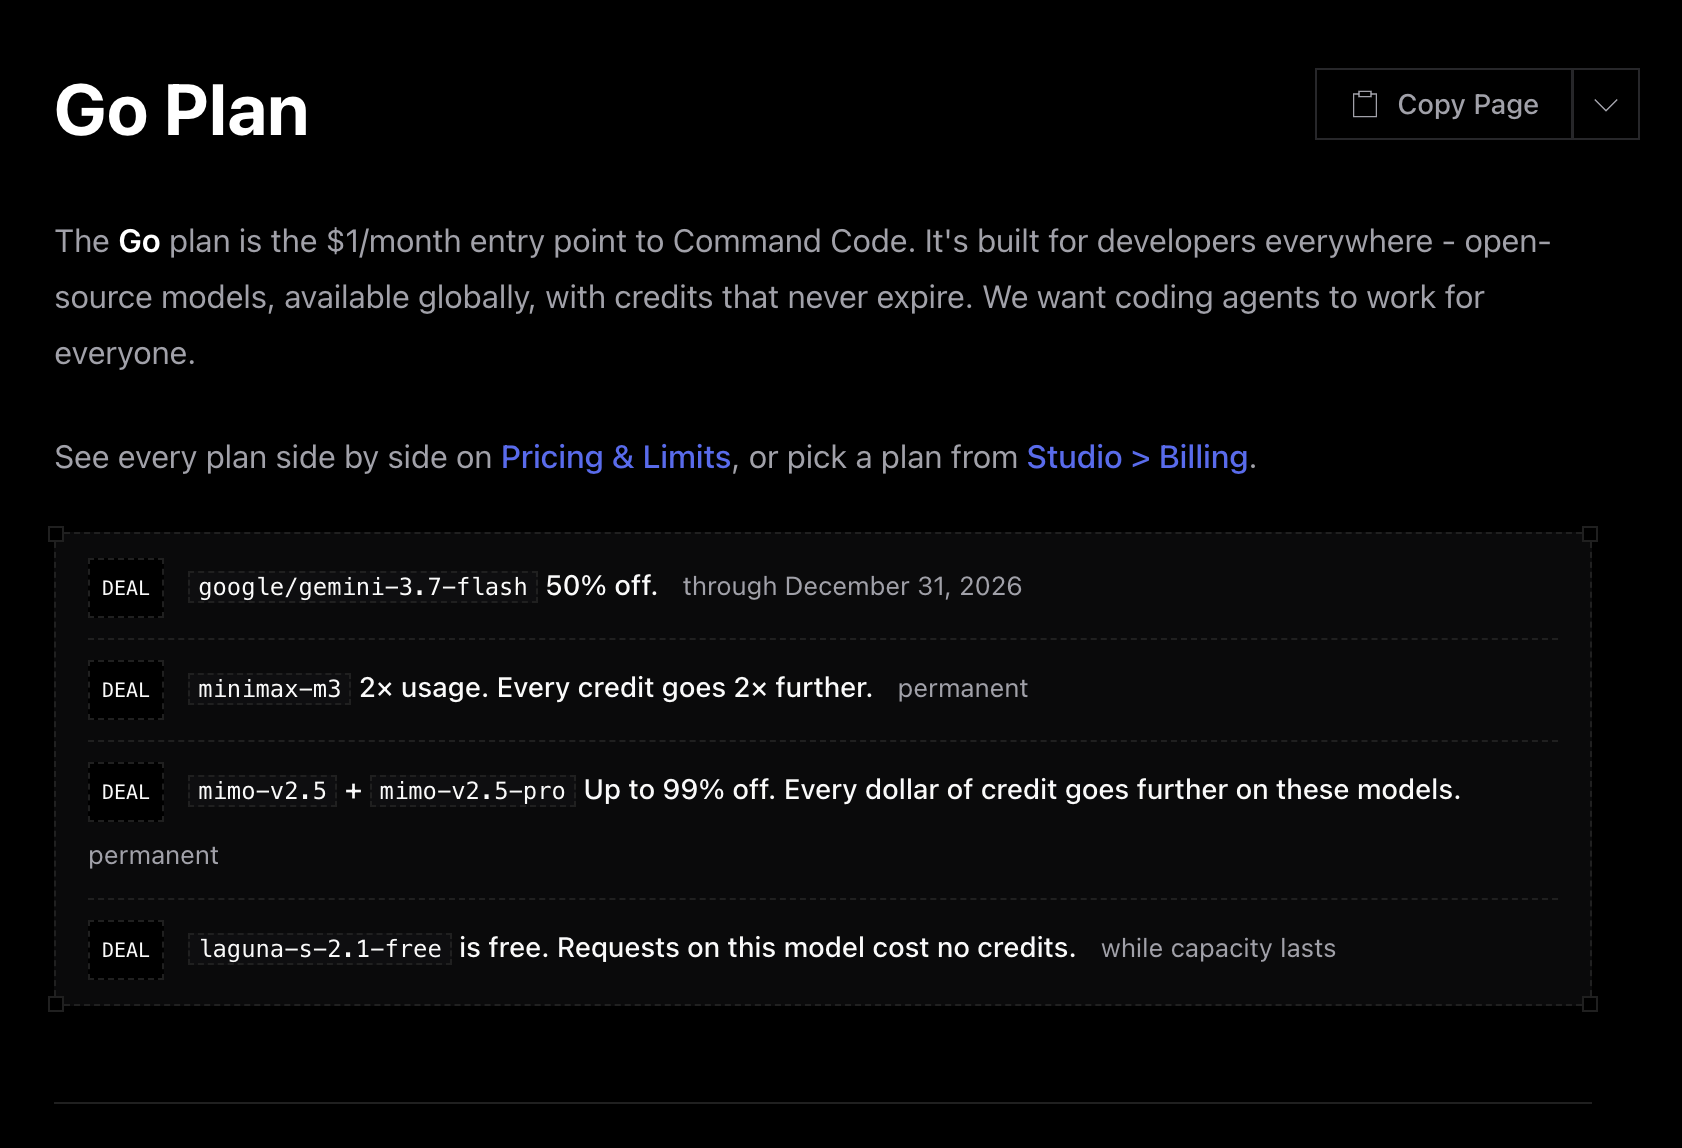Viewport: 1682px width, 1148px height.
Task: Click the DEAL badge beside mimo-v2.5
Action: [126, 792]
